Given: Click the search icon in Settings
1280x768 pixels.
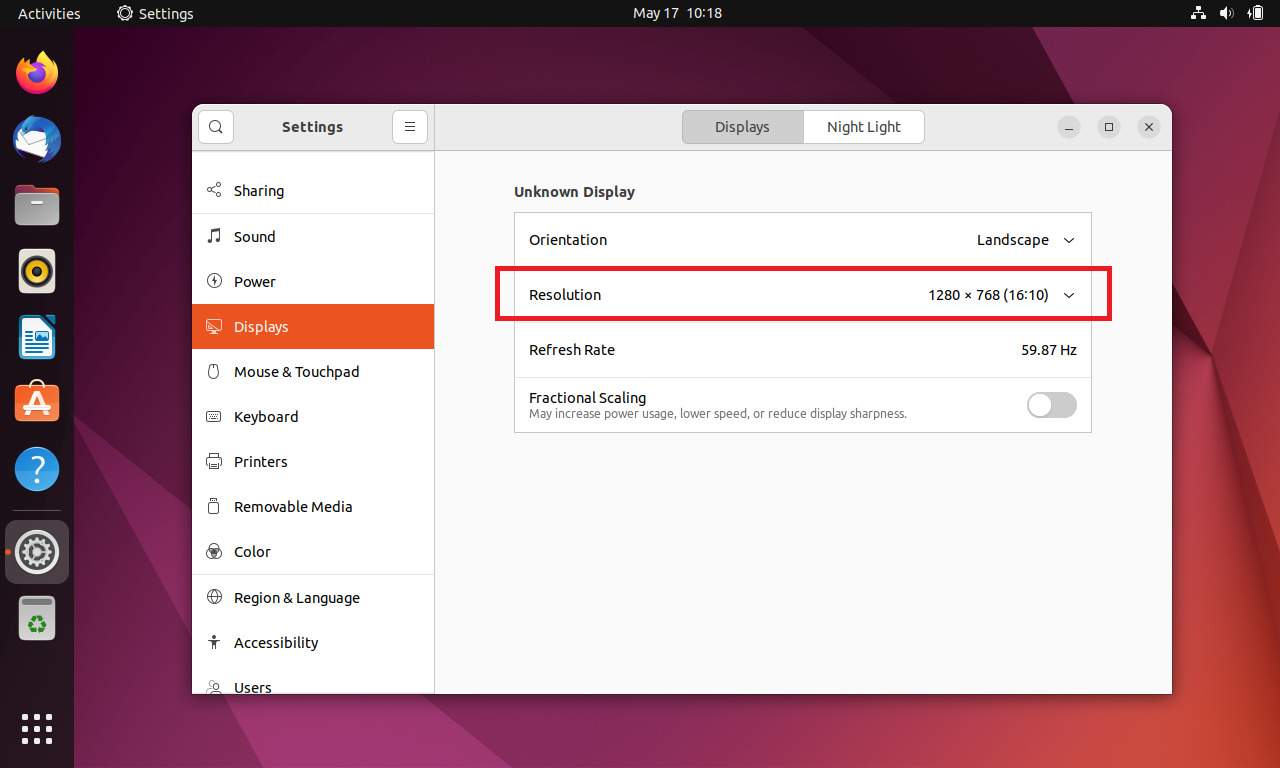Looking at the screenshot, I should click(x=216, y=126).
